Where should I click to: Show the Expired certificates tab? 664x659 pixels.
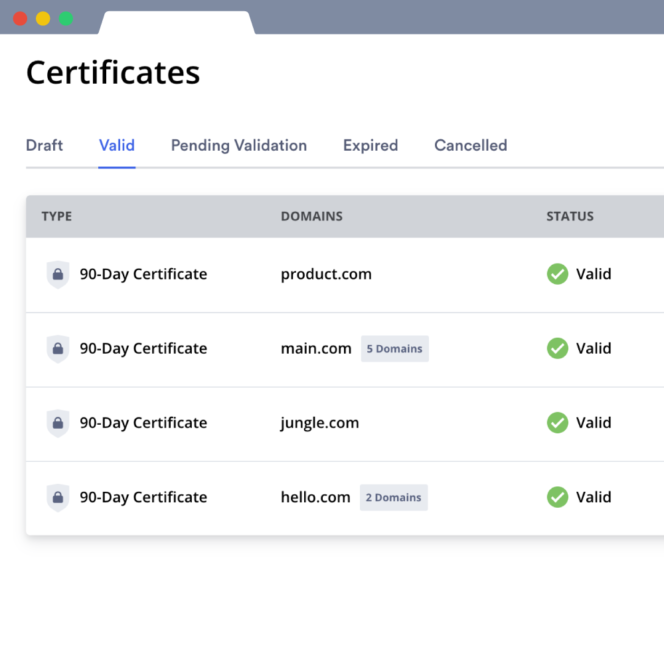370,145
